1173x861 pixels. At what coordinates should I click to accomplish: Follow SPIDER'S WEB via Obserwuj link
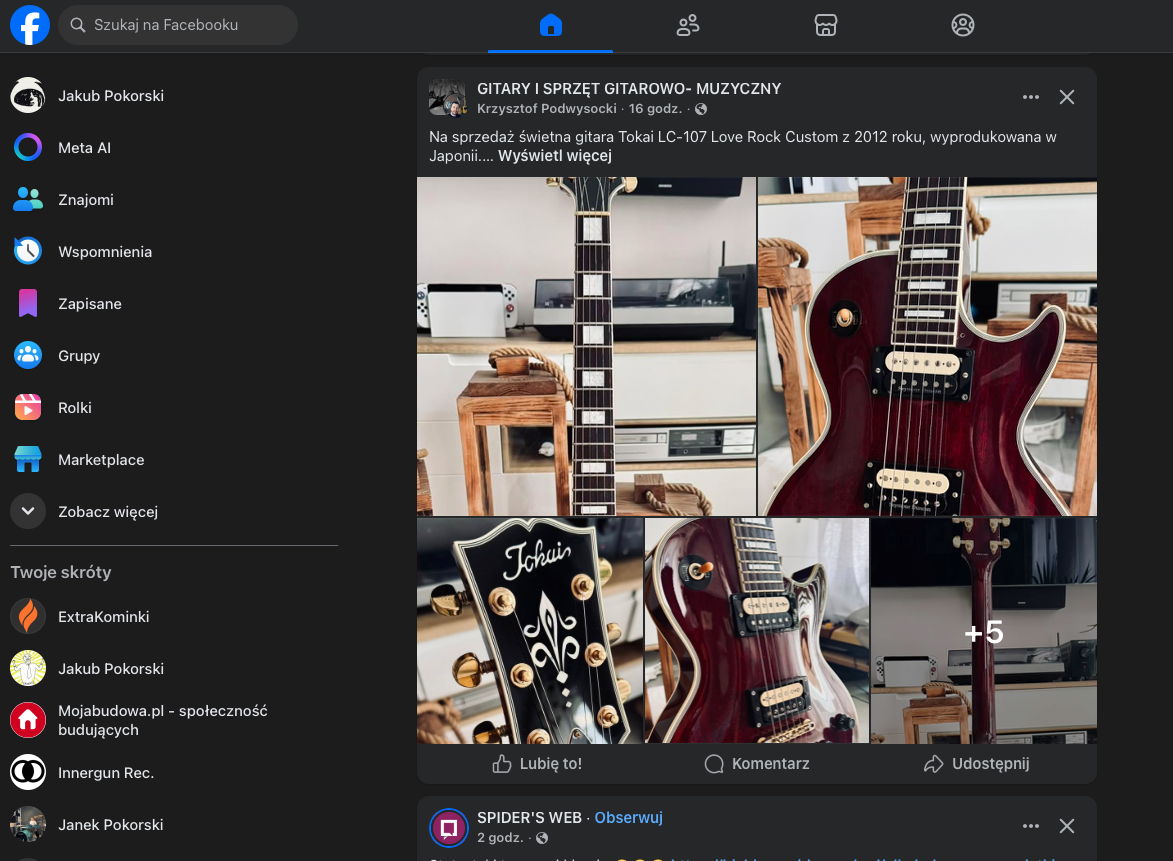pos(628,818)
